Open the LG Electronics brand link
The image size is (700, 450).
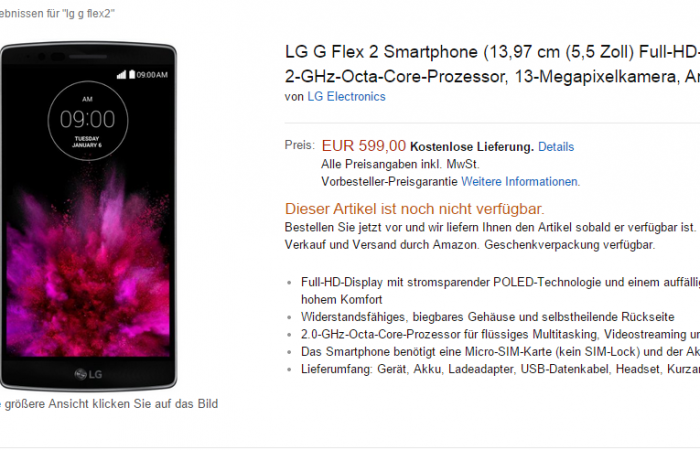pyautogui.click(x=346, y=96)
